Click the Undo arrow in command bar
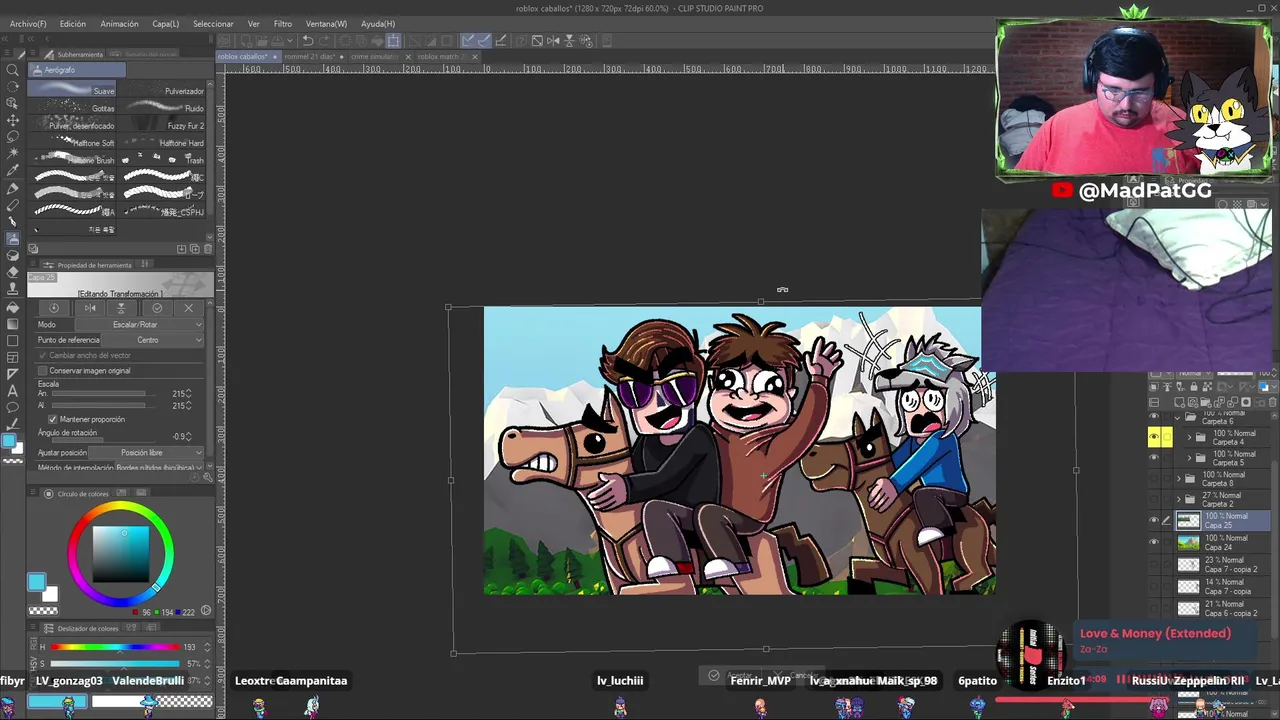1280x720 pixels. point(308,41)
